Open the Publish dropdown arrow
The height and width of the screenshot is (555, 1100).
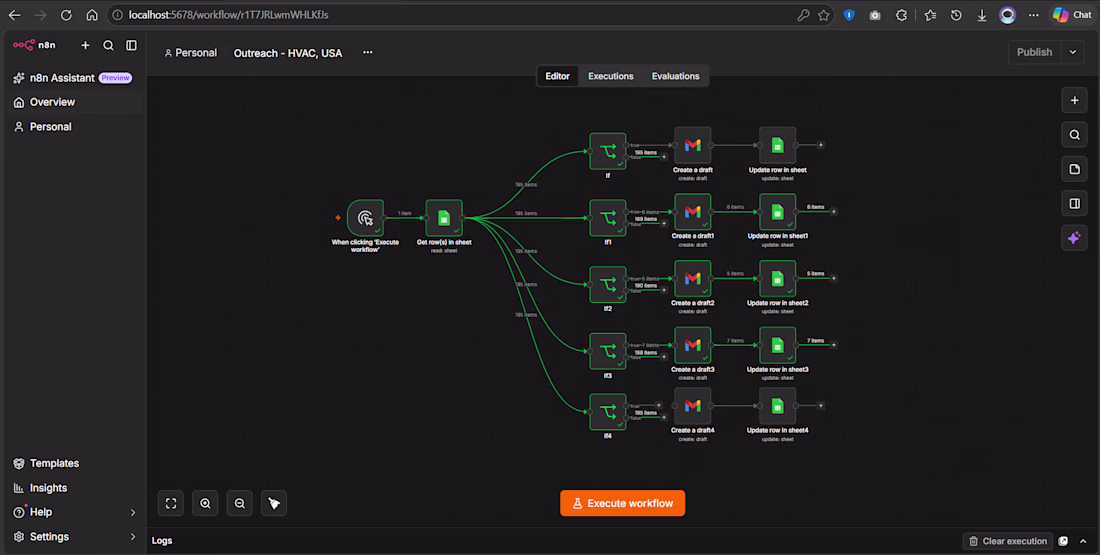point(1073,52)
